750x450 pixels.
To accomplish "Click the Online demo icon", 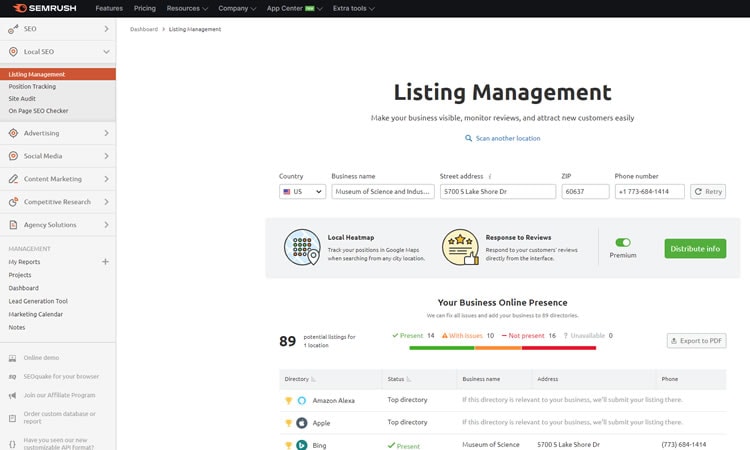I will click(x=12, y=358).
